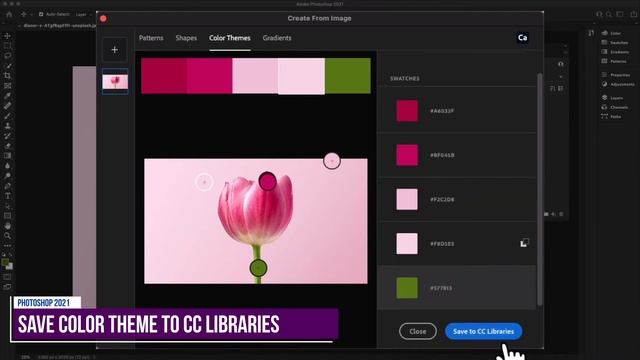Image resolution: width=640 pixels, height=360 pixels.
Task: Switch to the Patterns tab
Action: click(151, 38)
